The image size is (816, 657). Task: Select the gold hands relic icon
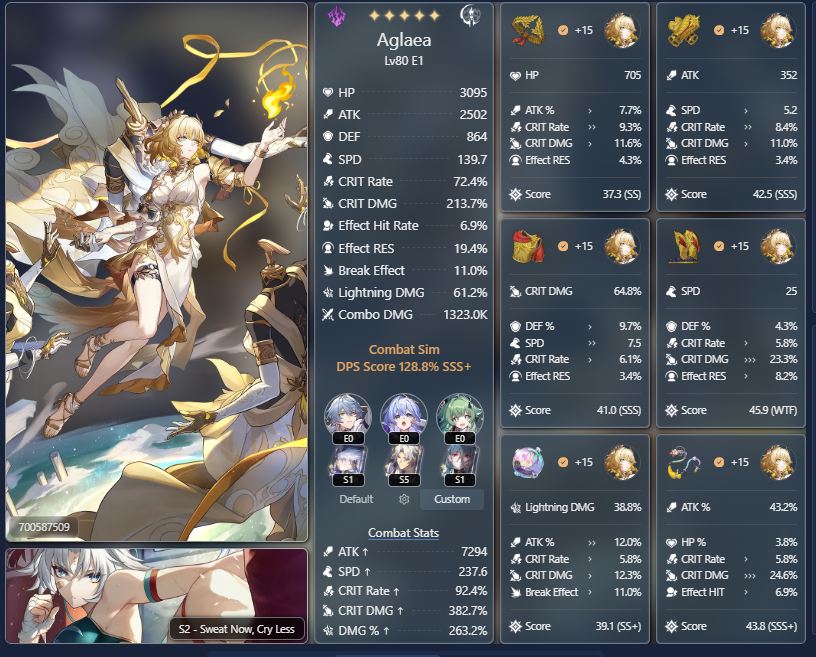[x=684, y=30]
